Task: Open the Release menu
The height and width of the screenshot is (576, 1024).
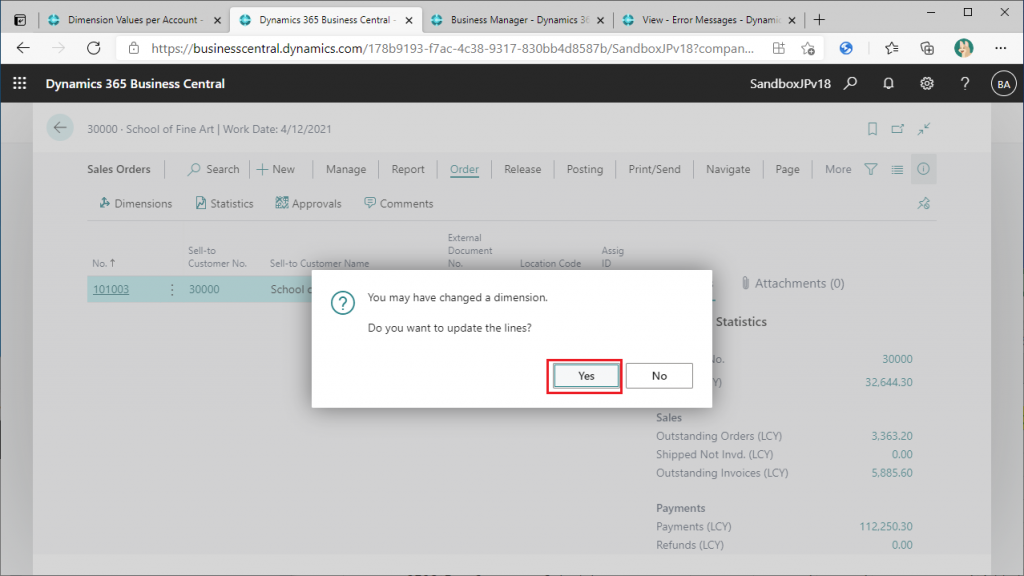Action: coord(522,169)
